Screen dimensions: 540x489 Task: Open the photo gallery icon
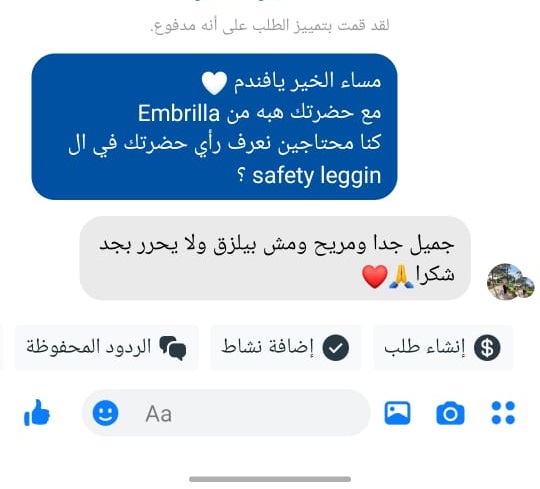click(397, 413)
